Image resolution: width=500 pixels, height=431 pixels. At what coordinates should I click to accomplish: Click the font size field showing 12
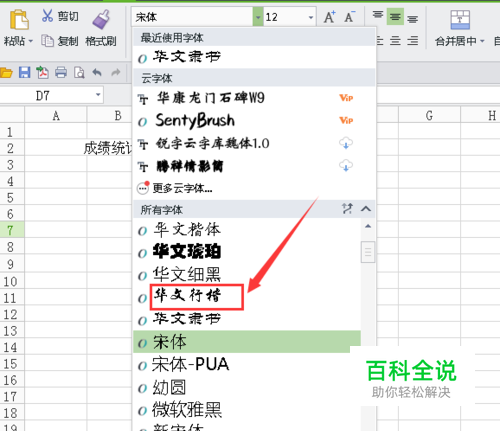click(285, 17)
